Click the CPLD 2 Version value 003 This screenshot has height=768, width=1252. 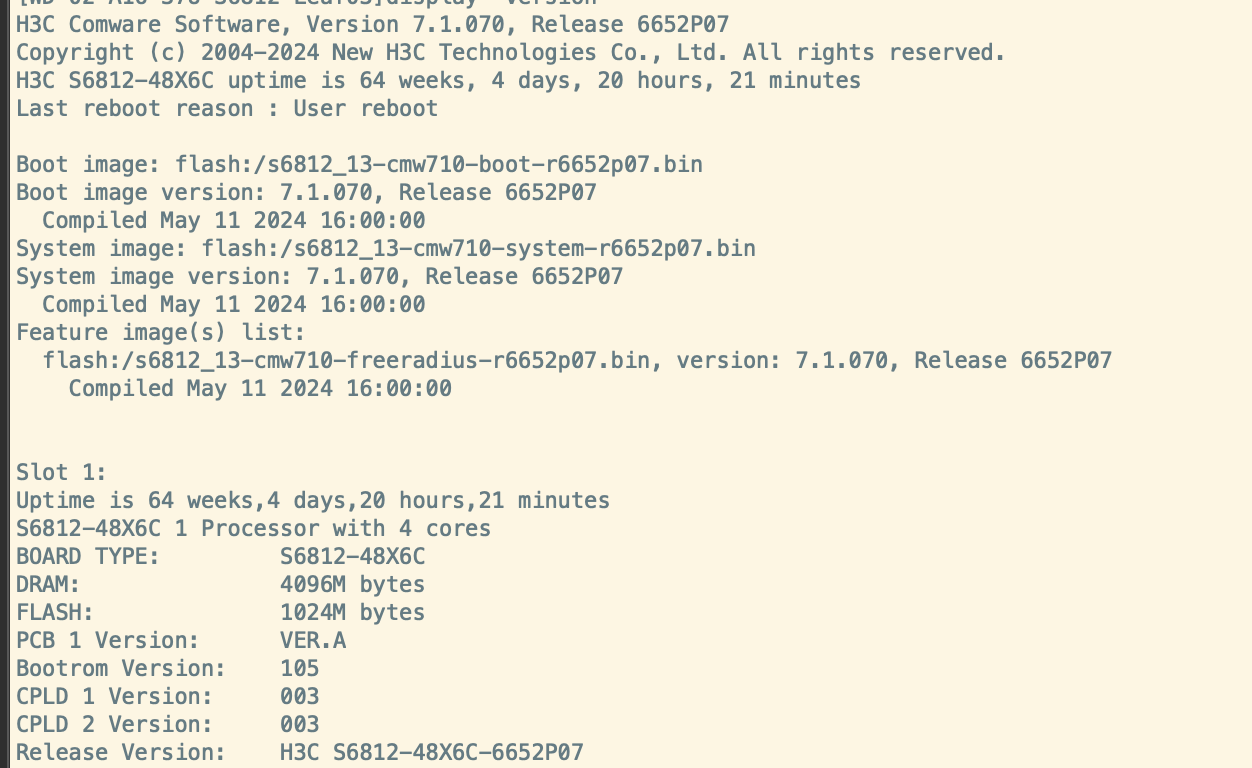(300, 724)
